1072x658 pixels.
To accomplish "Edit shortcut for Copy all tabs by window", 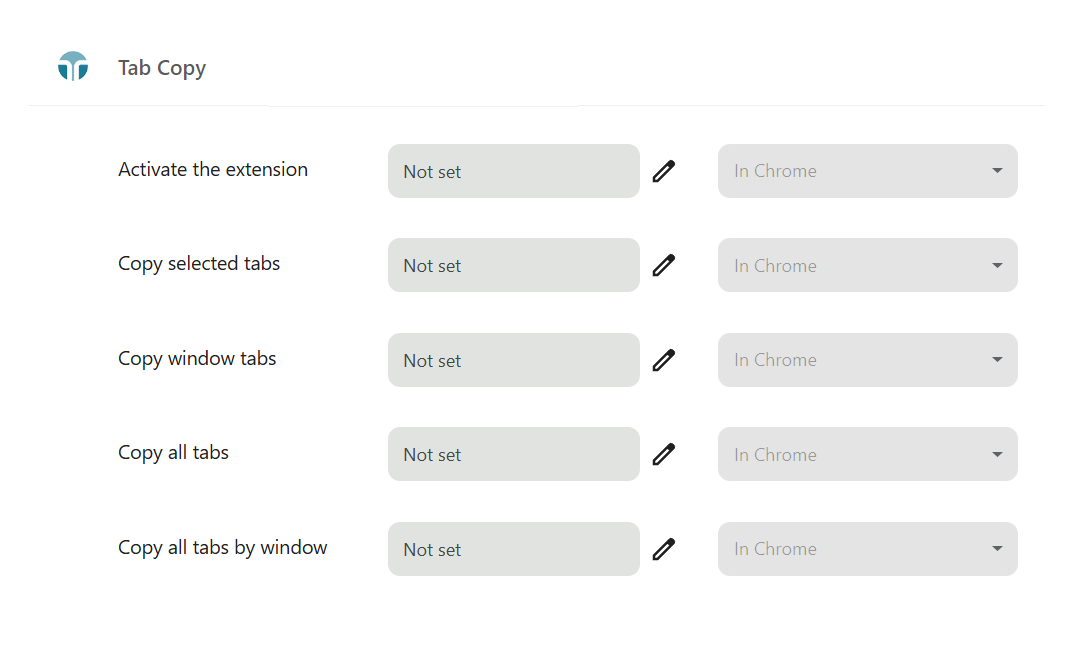I will (x=664, y=549).
